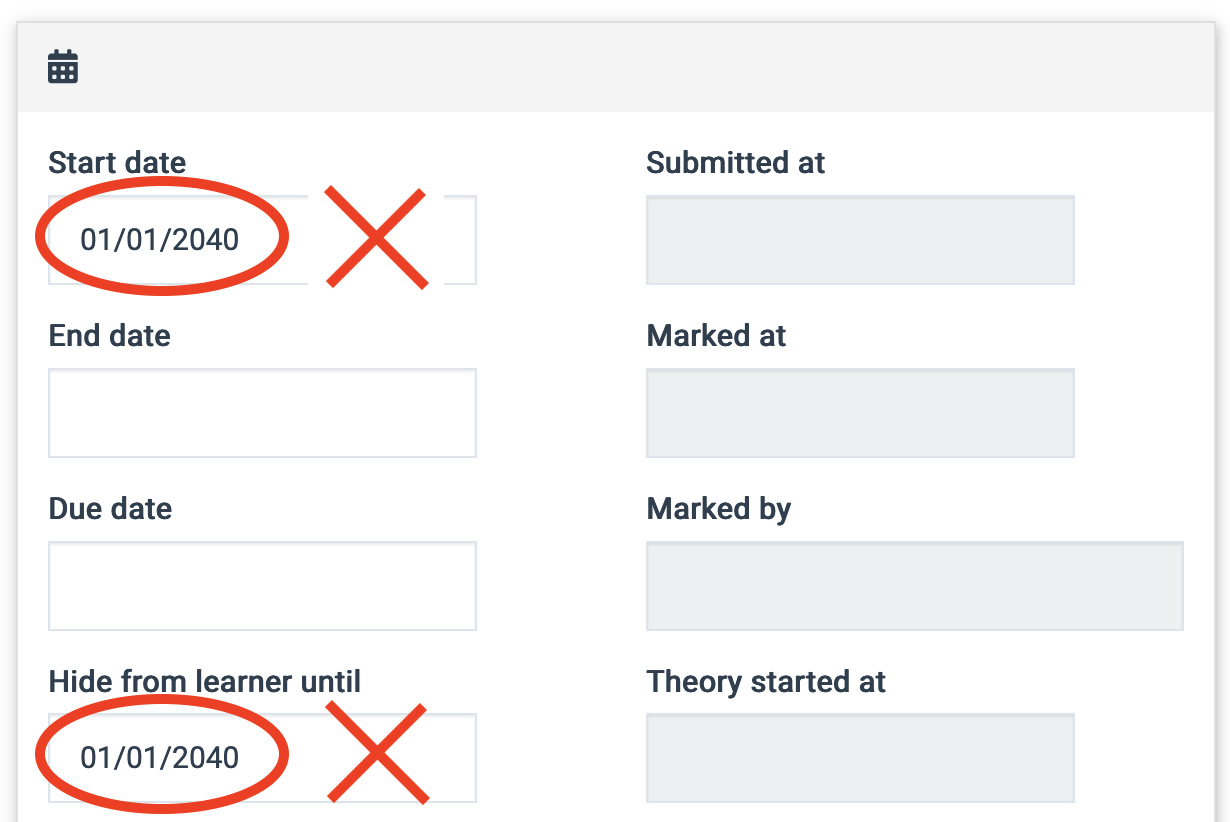Click the greyed Submitted at field
The width and height of the screenshot is (1230, 822).
(x=860, y=240)
